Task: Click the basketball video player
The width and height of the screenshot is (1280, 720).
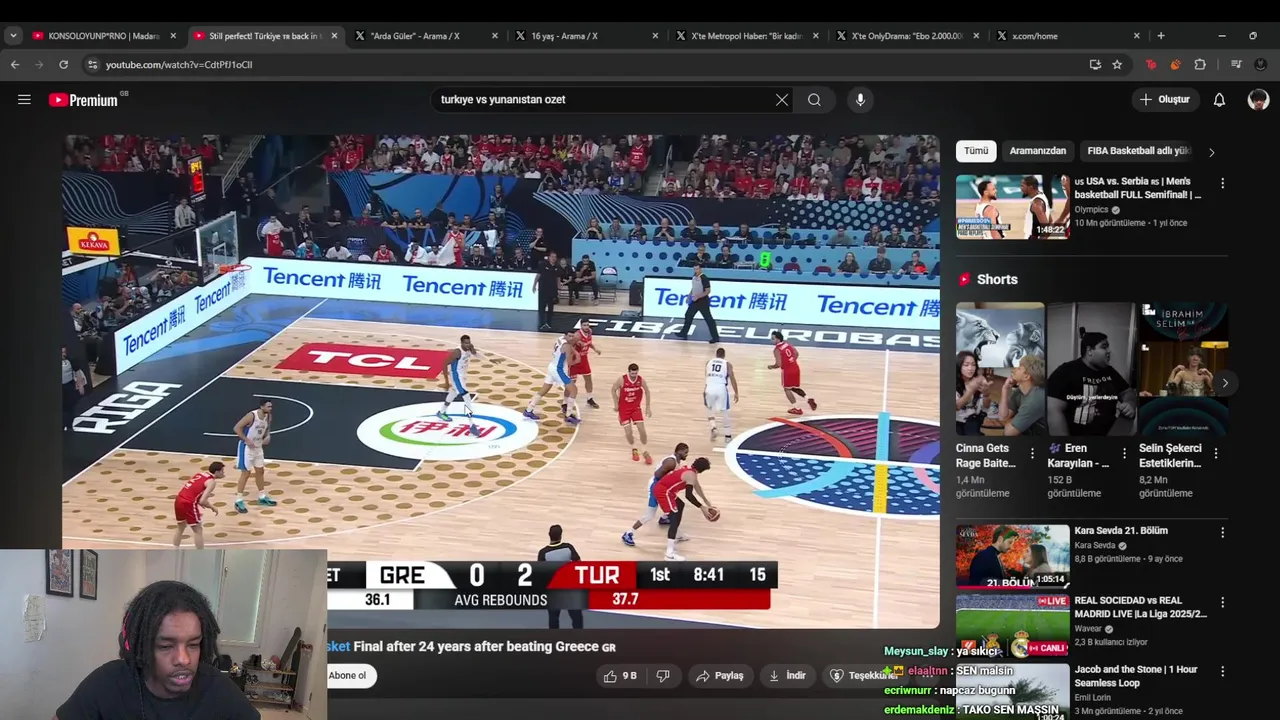Action: pyautogui.click(x=501, y=382)
